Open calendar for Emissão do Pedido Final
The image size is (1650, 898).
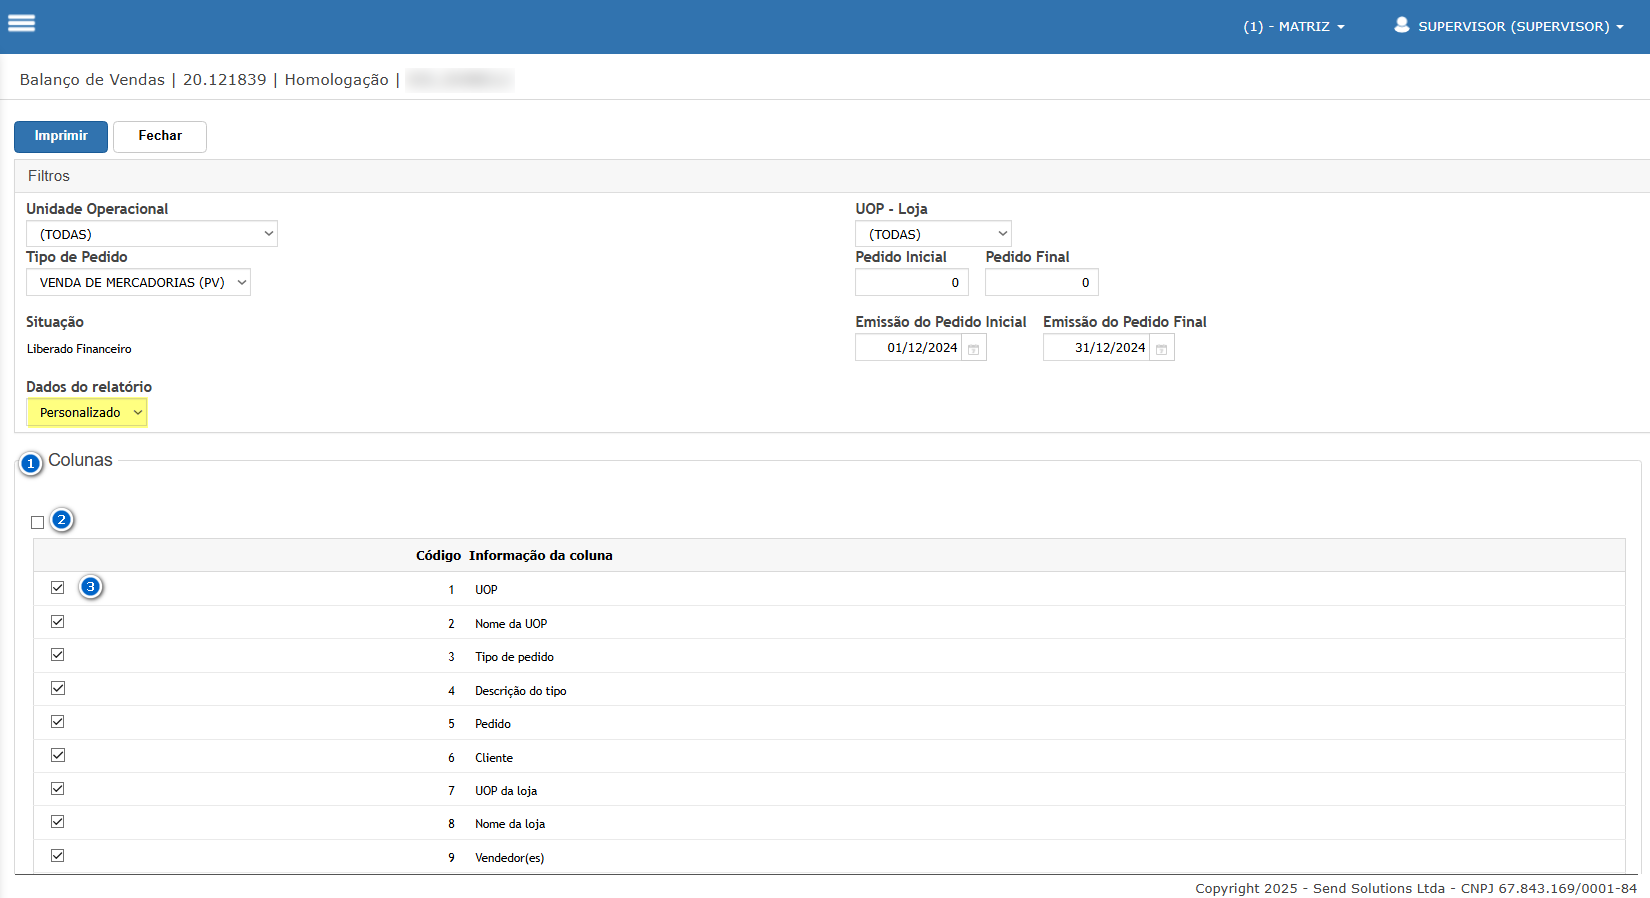tap(1161, 349)
